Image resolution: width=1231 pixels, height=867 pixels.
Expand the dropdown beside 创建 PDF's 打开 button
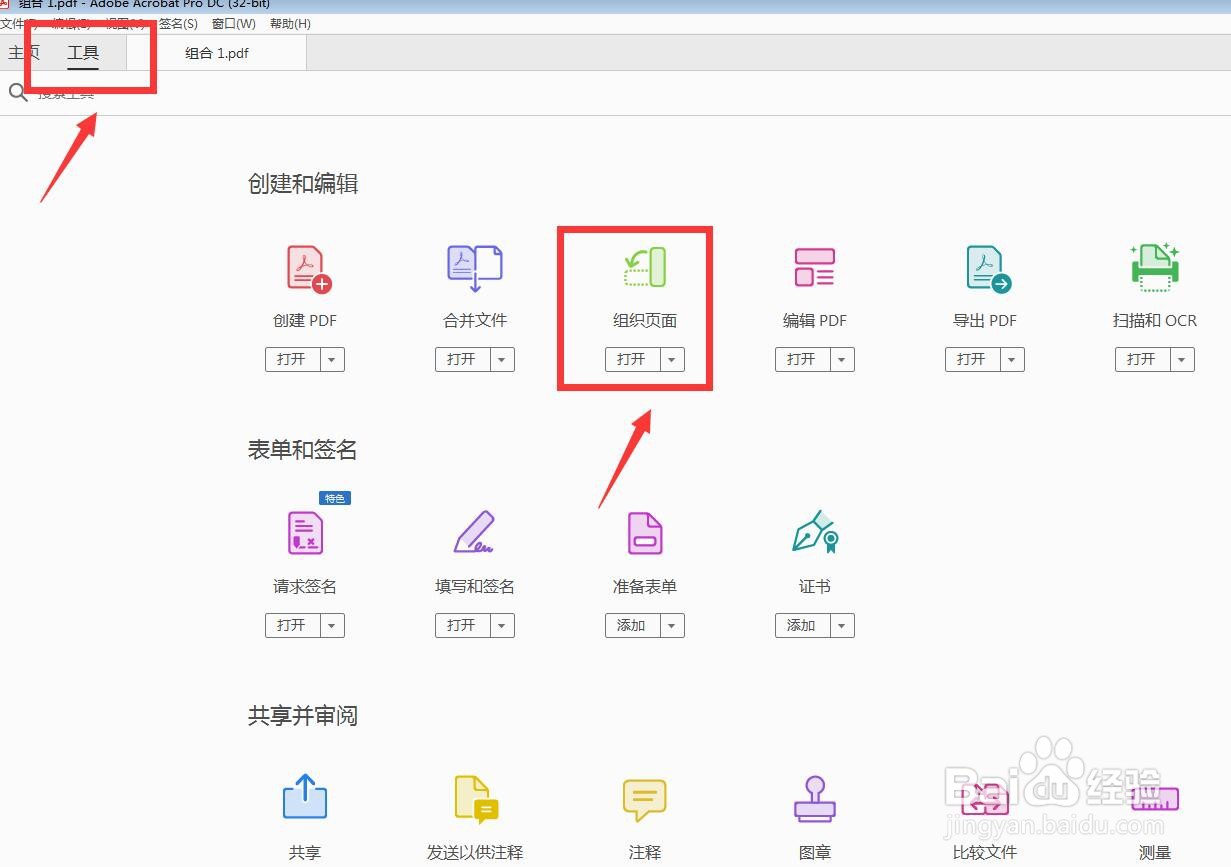(x=332, y=359)
